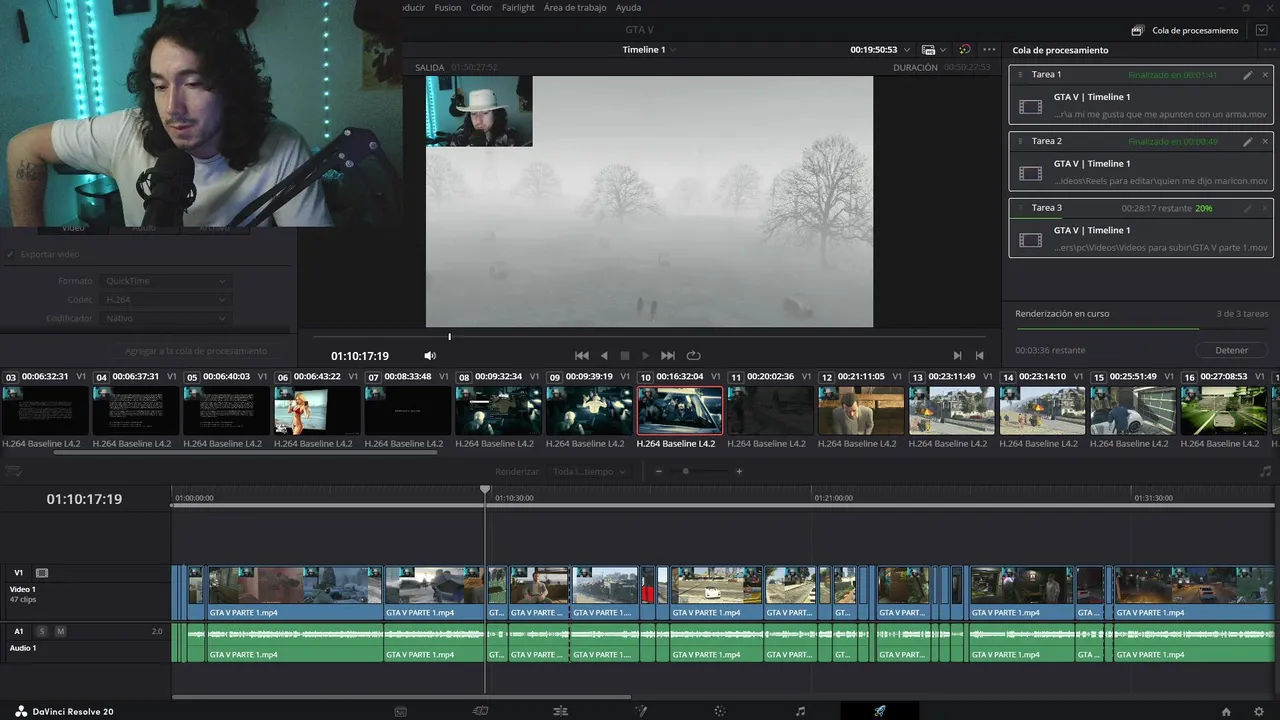Image resolution: width=1280 pixels, height=720 pixels.
Task: Zoom in timeline with plus button
Action: click(x=739, y=471)
